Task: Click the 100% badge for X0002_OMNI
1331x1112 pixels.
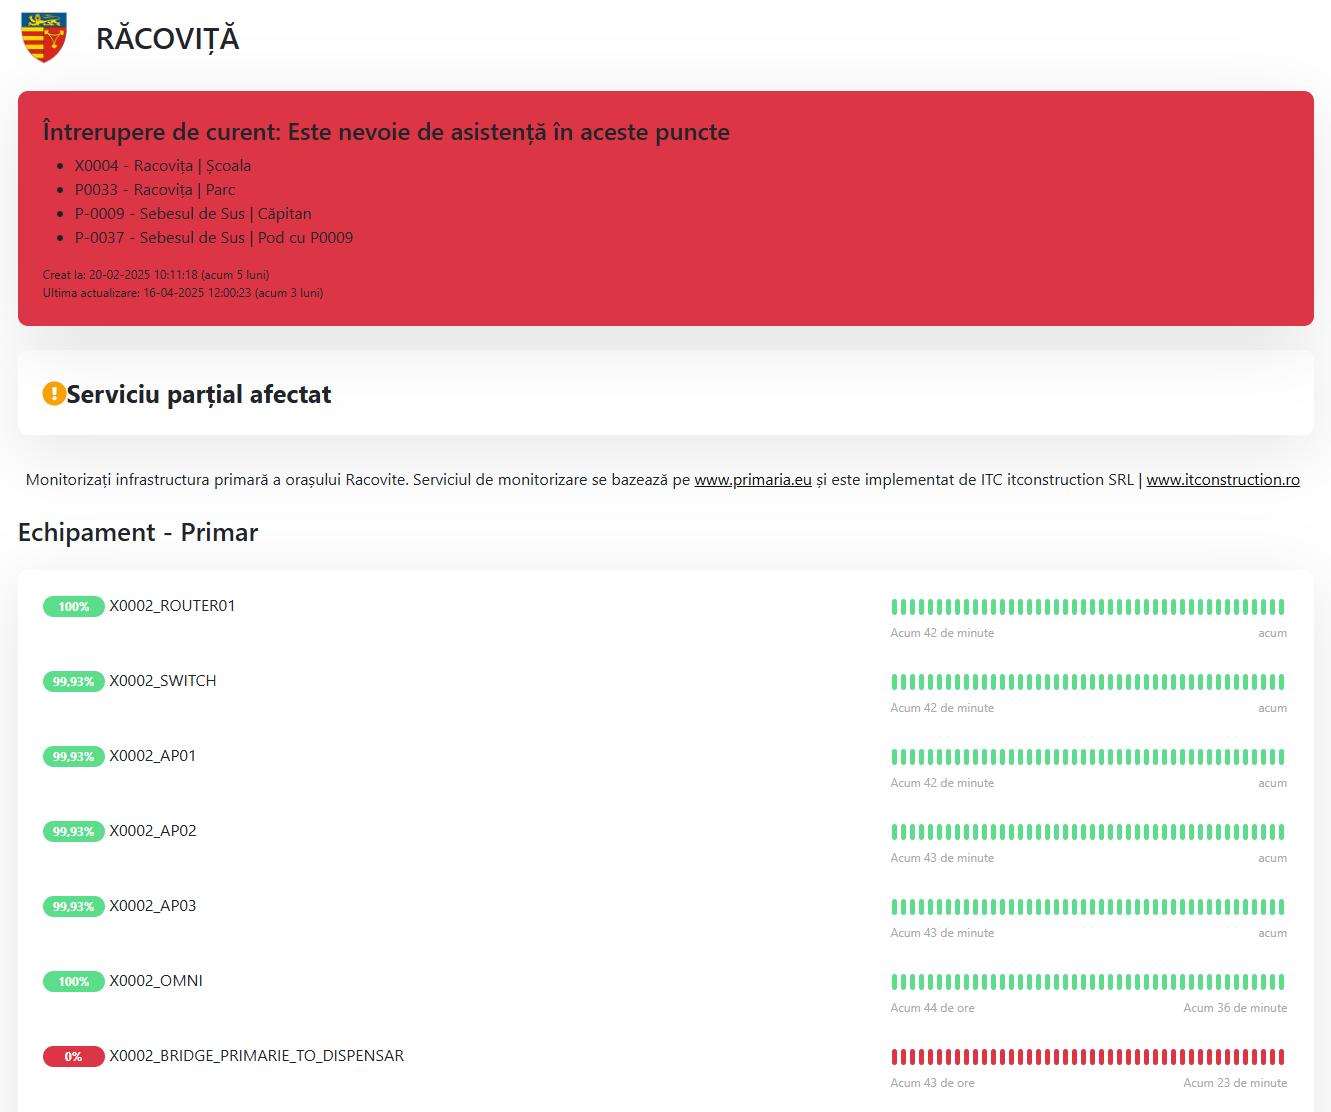Action: (x=73, y=982)
